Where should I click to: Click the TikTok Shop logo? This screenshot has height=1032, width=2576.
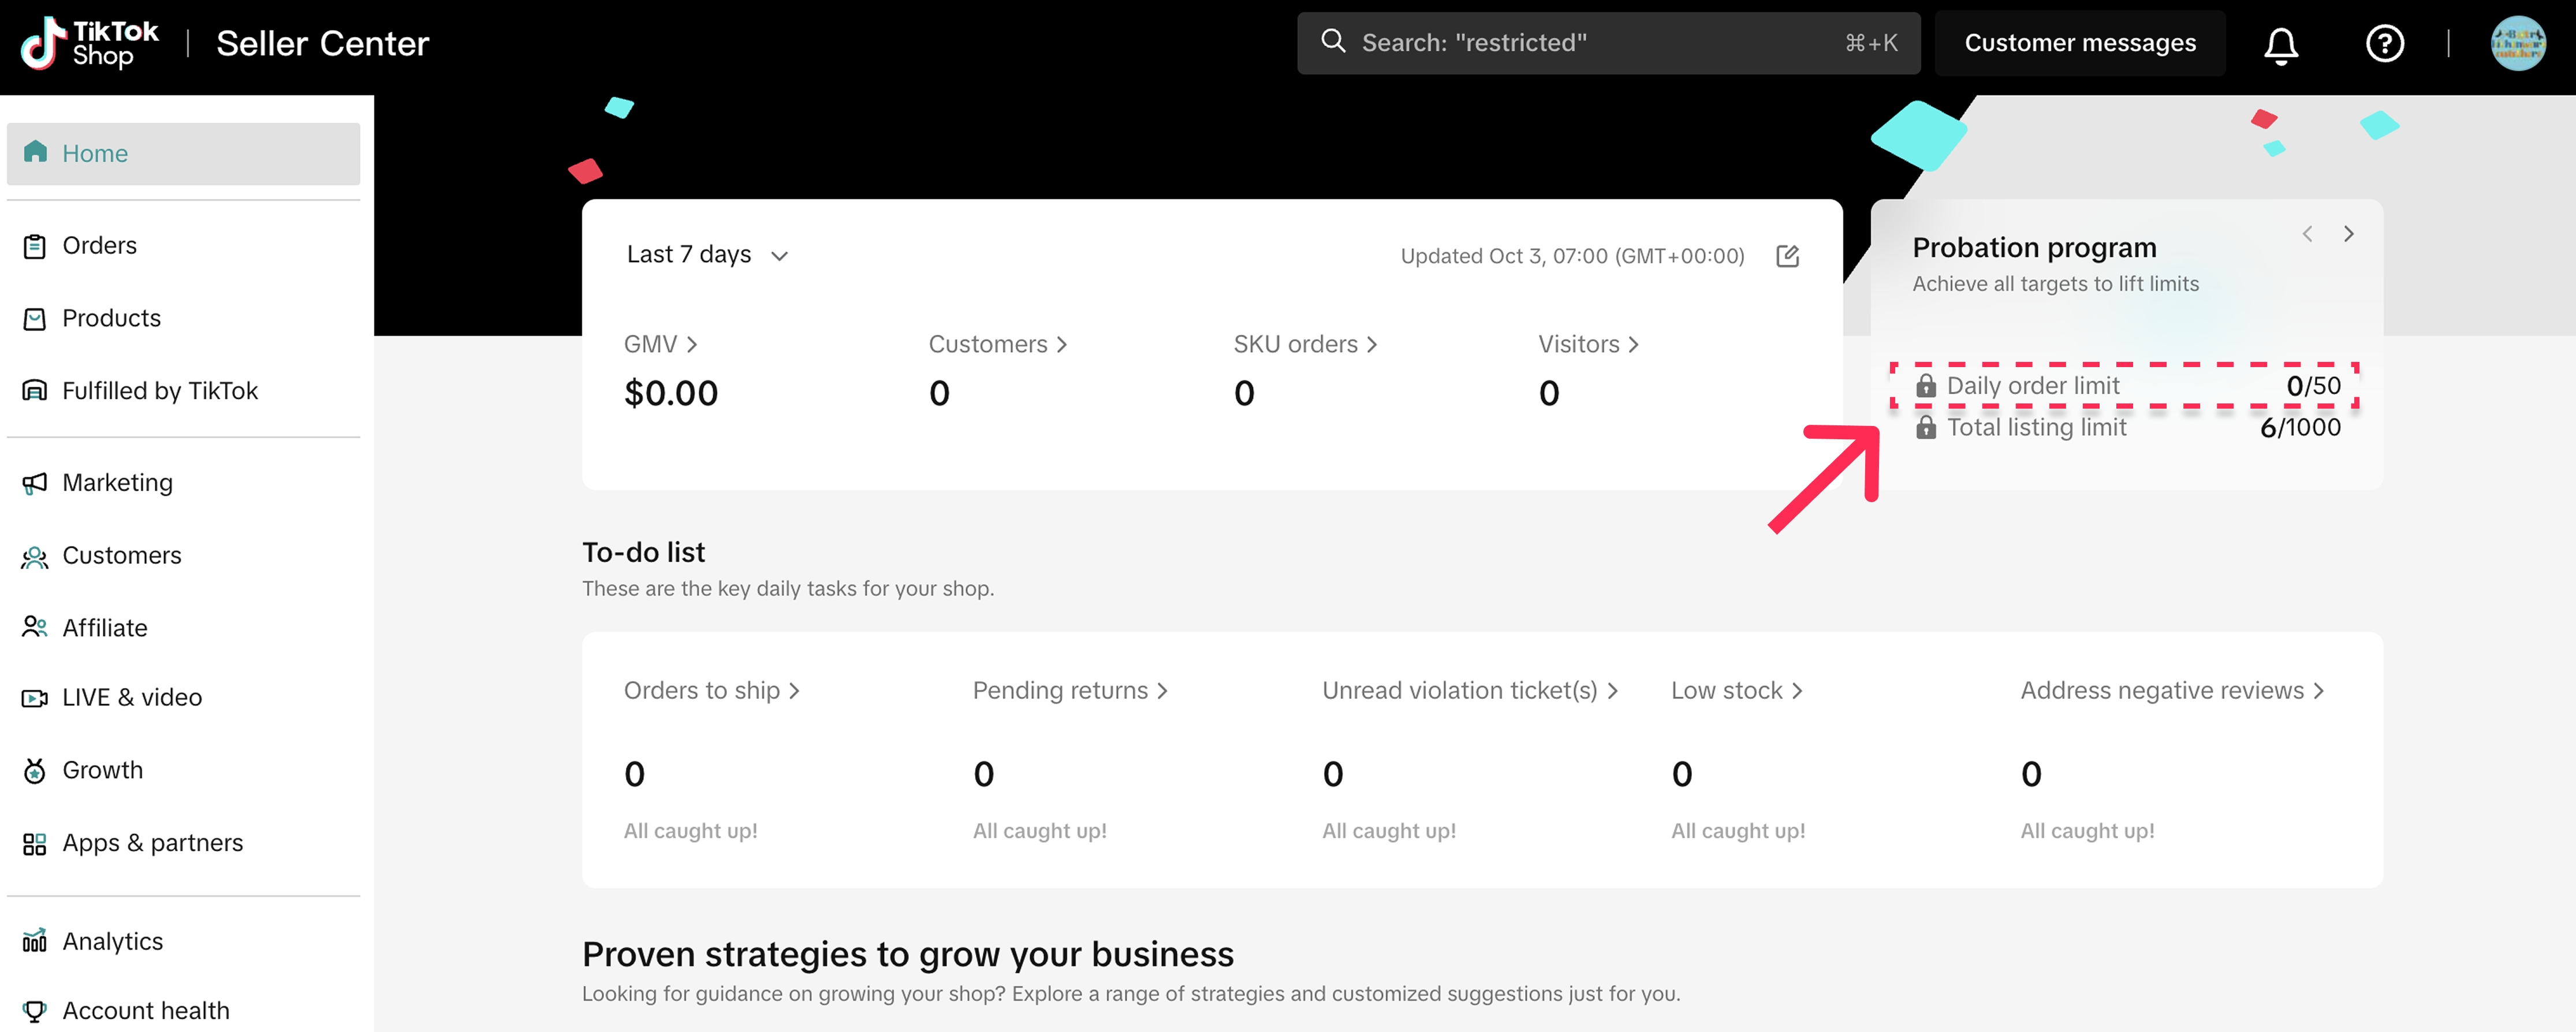tap(90, 44)
